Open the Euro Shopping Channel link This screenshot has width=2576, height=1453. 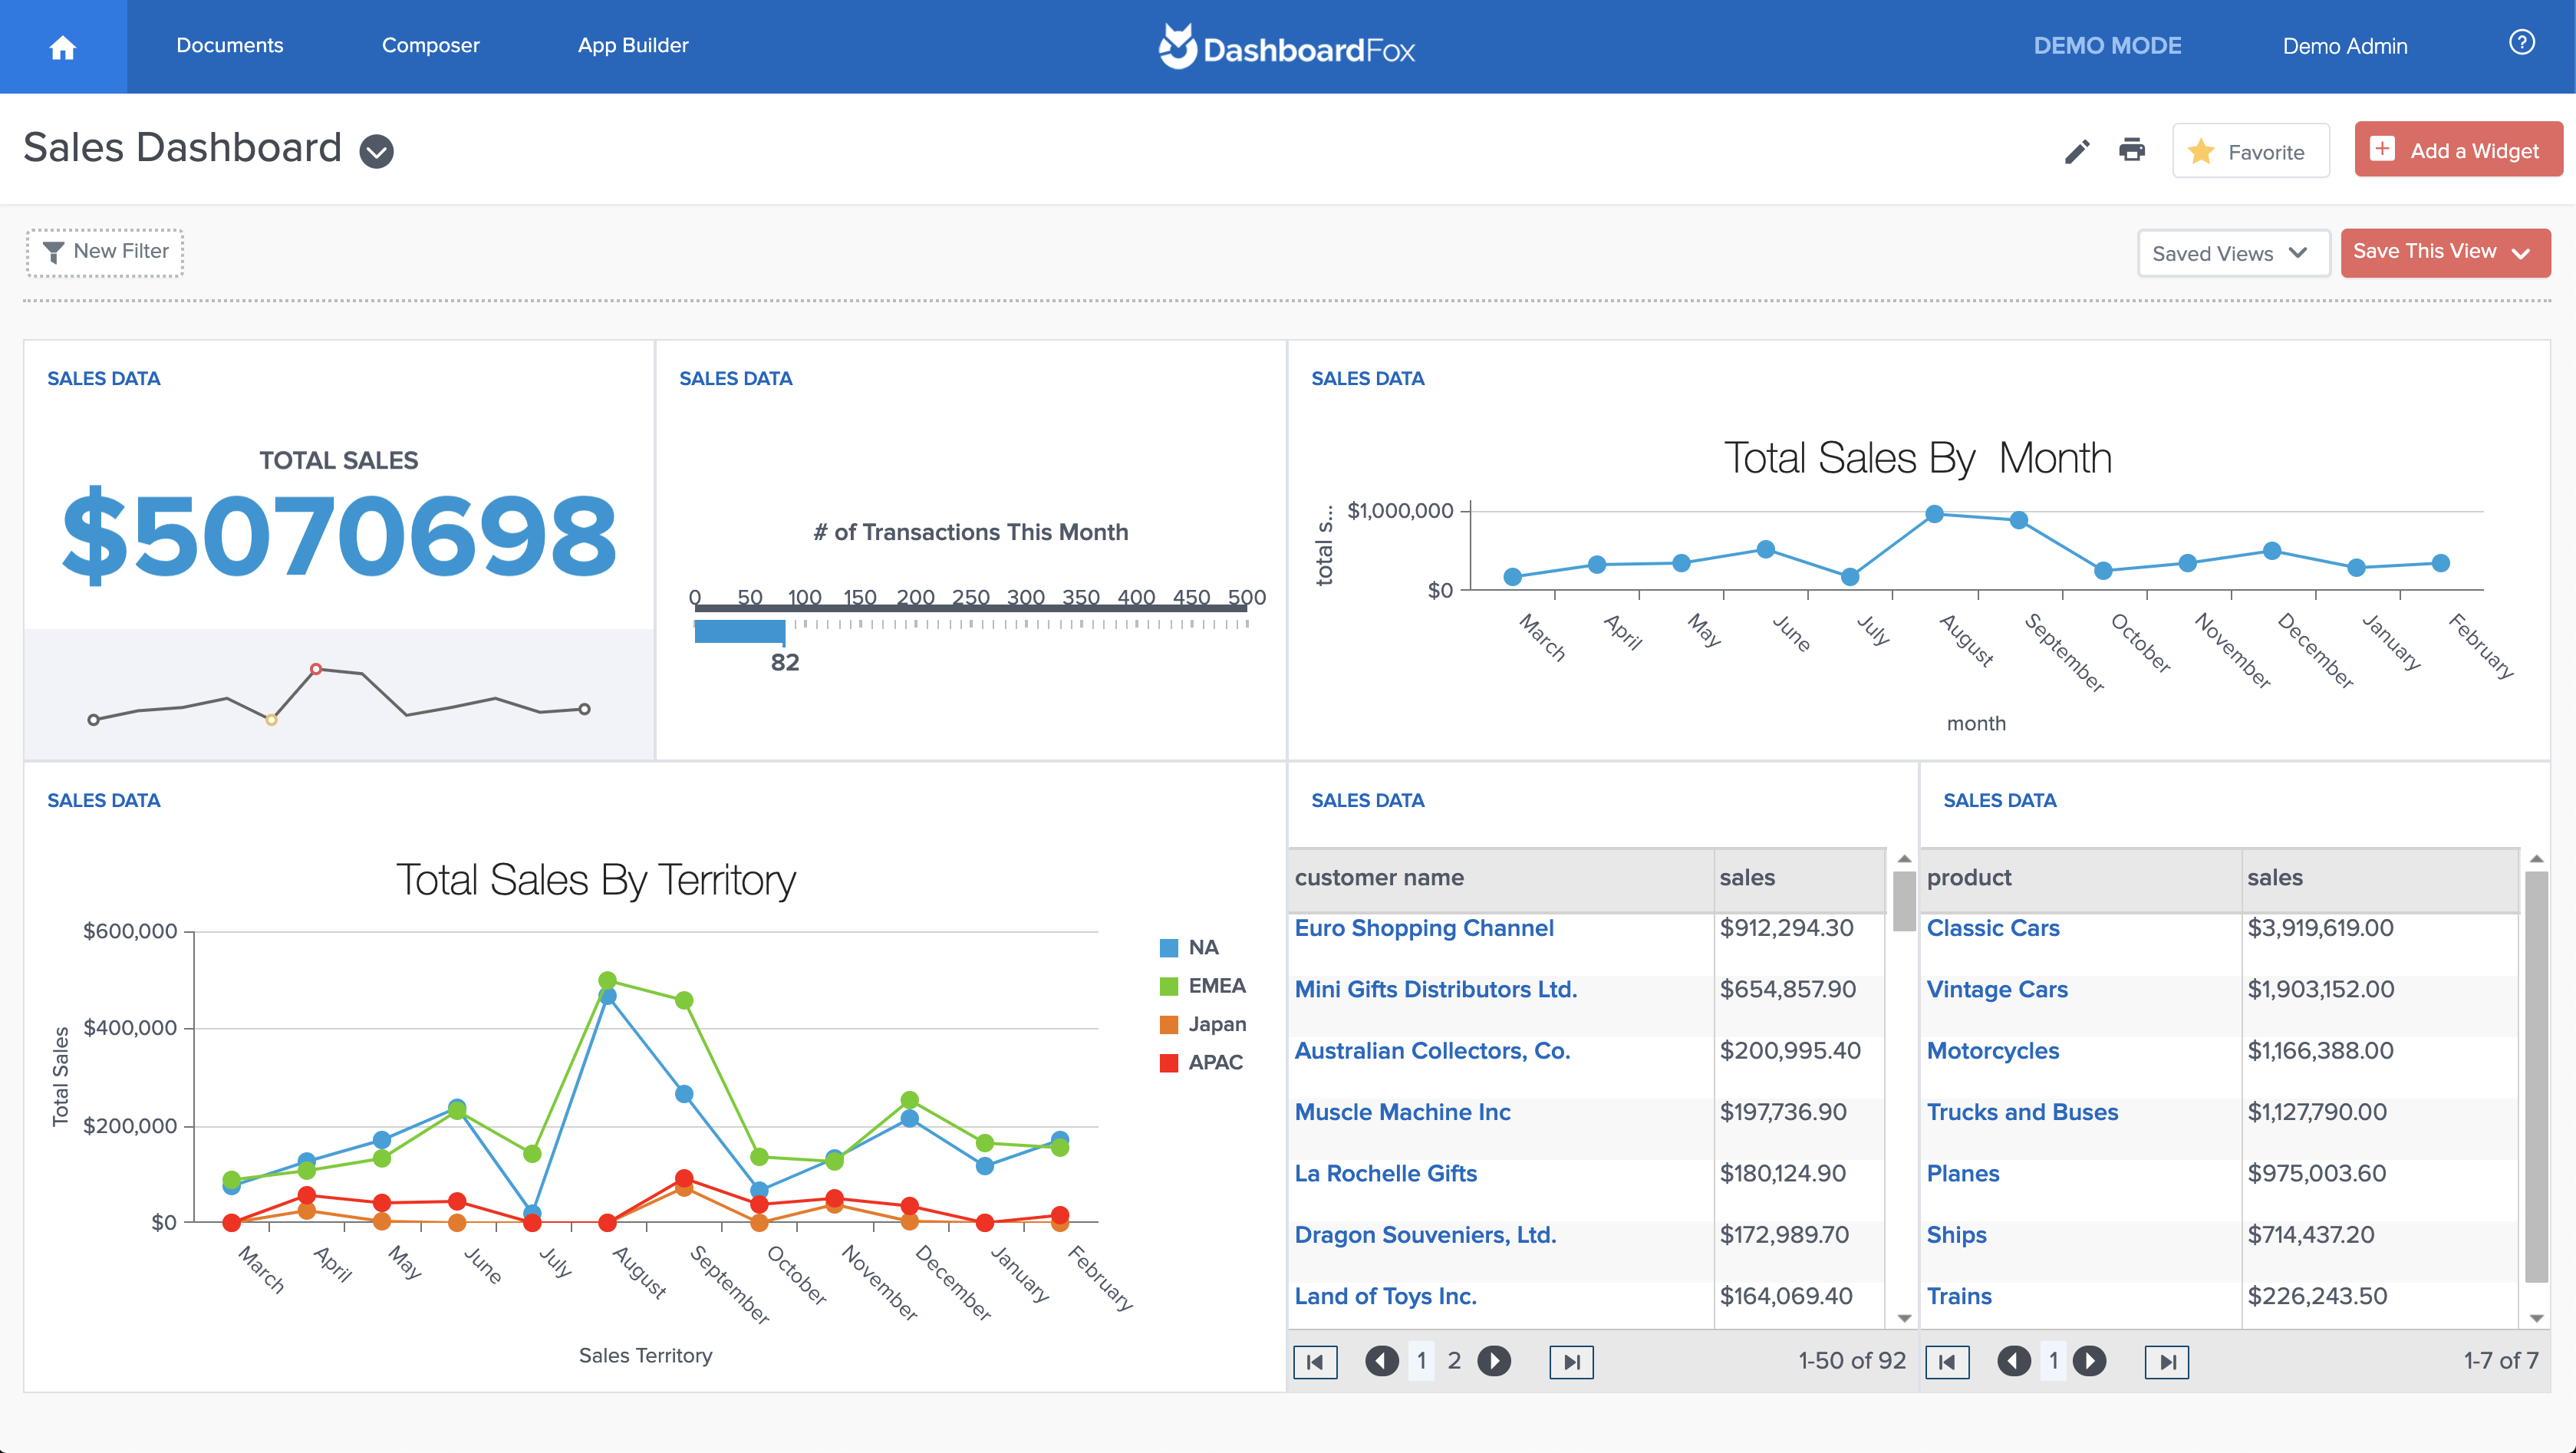tap(1423, 928)
